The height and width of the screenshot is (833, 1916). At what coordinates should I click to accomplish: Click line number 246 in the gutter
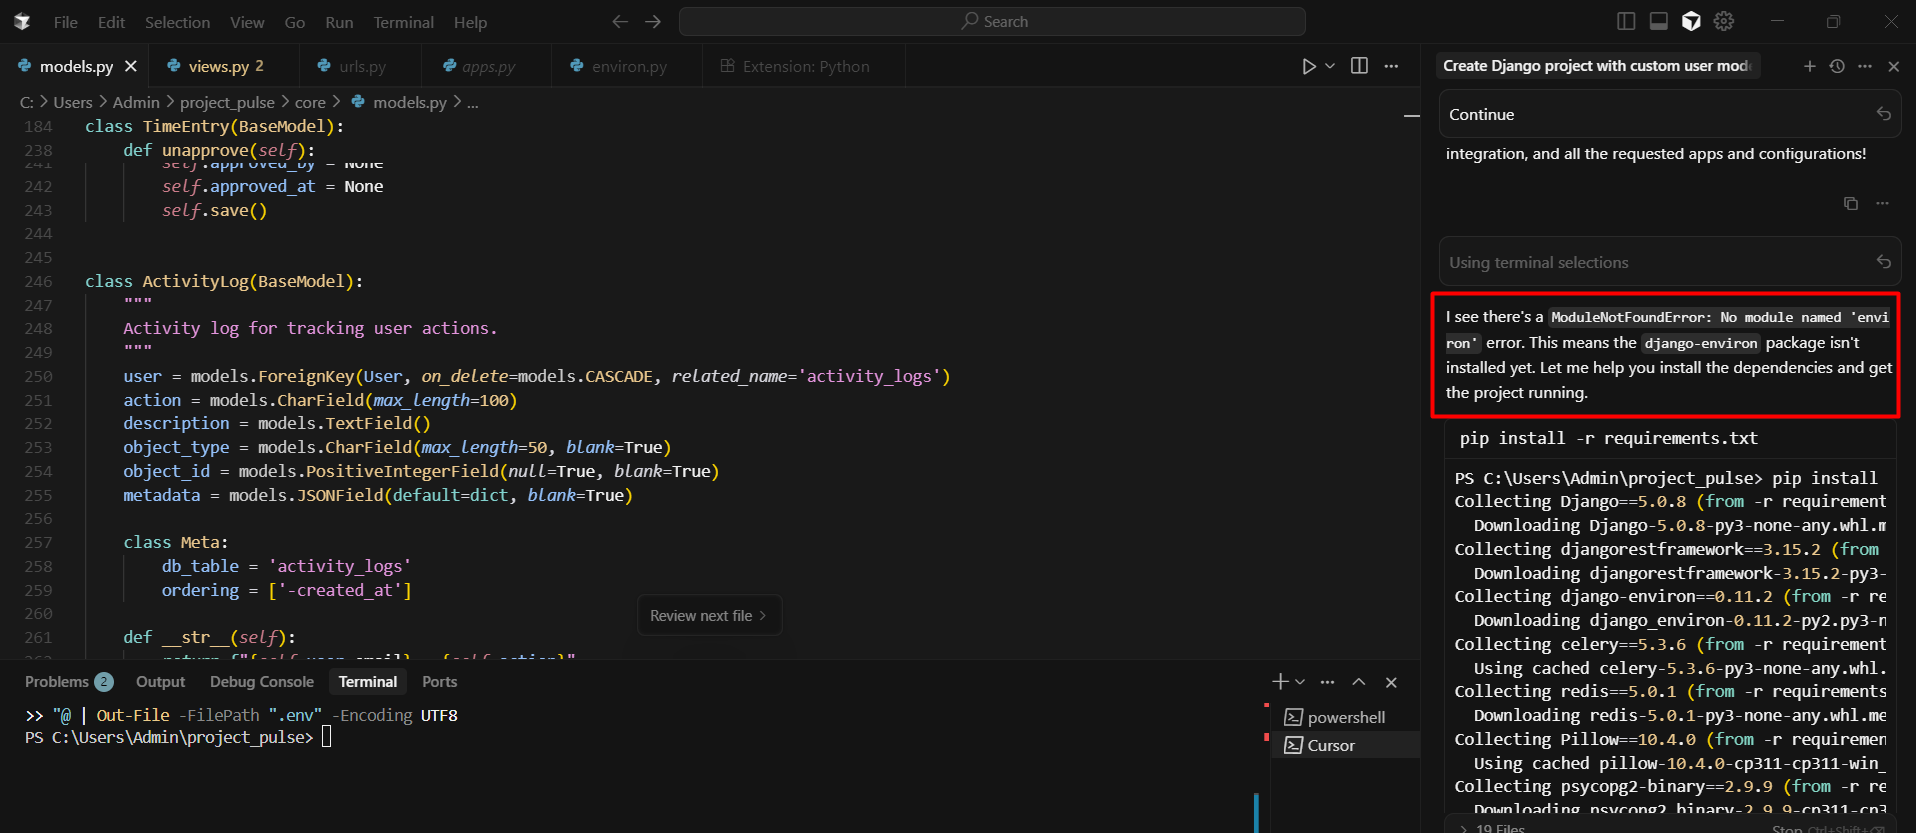(x=38, y=281)
